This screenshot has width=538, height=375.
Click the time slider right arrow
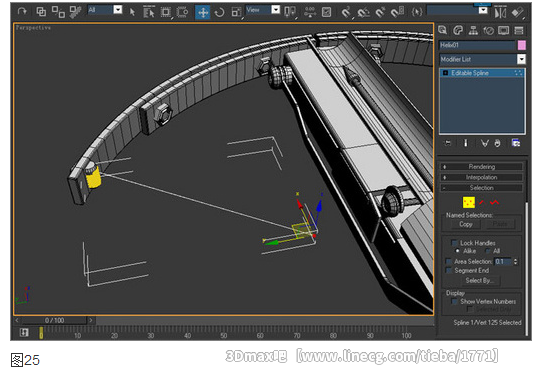(91, 320)
